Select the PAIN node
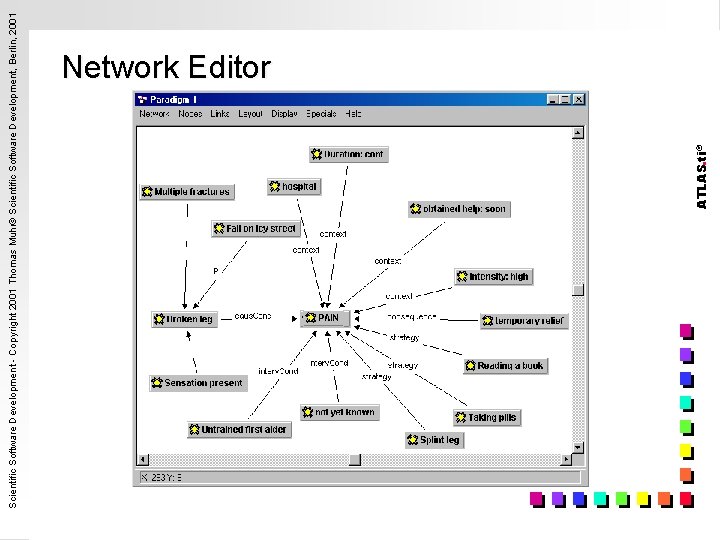This screenshot has width=720, height=540. pyautogui.click(x=325, y=318)
